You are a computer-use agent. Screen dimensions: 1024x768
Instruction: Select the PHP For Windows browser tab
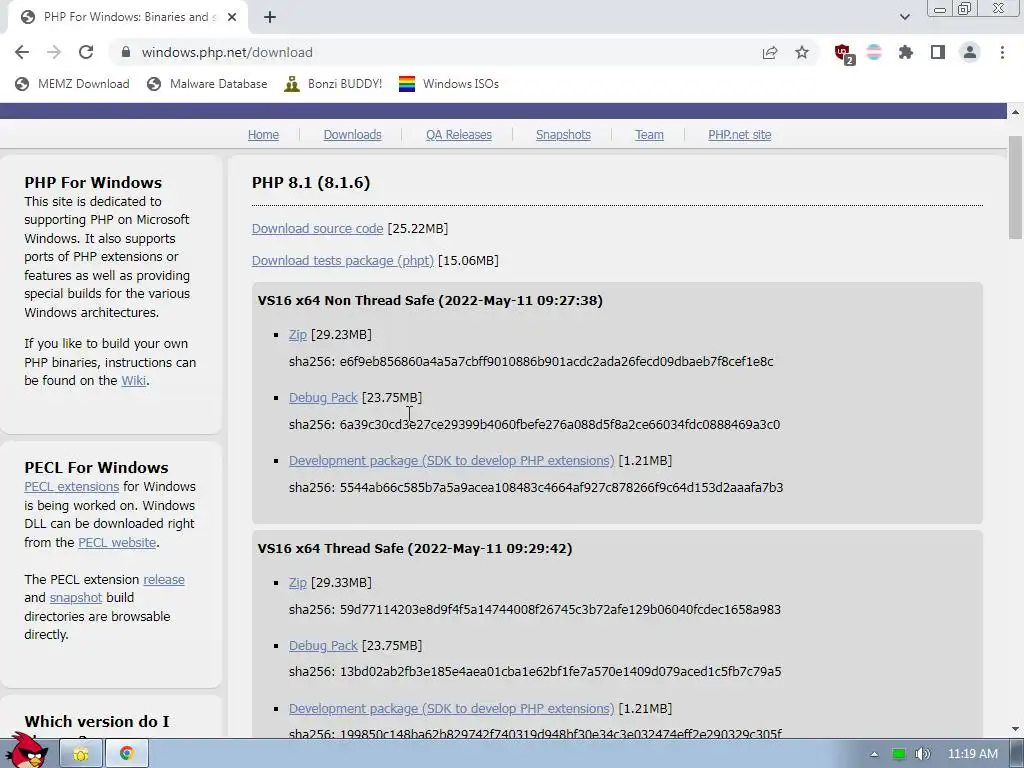click(x=127, y=17)
